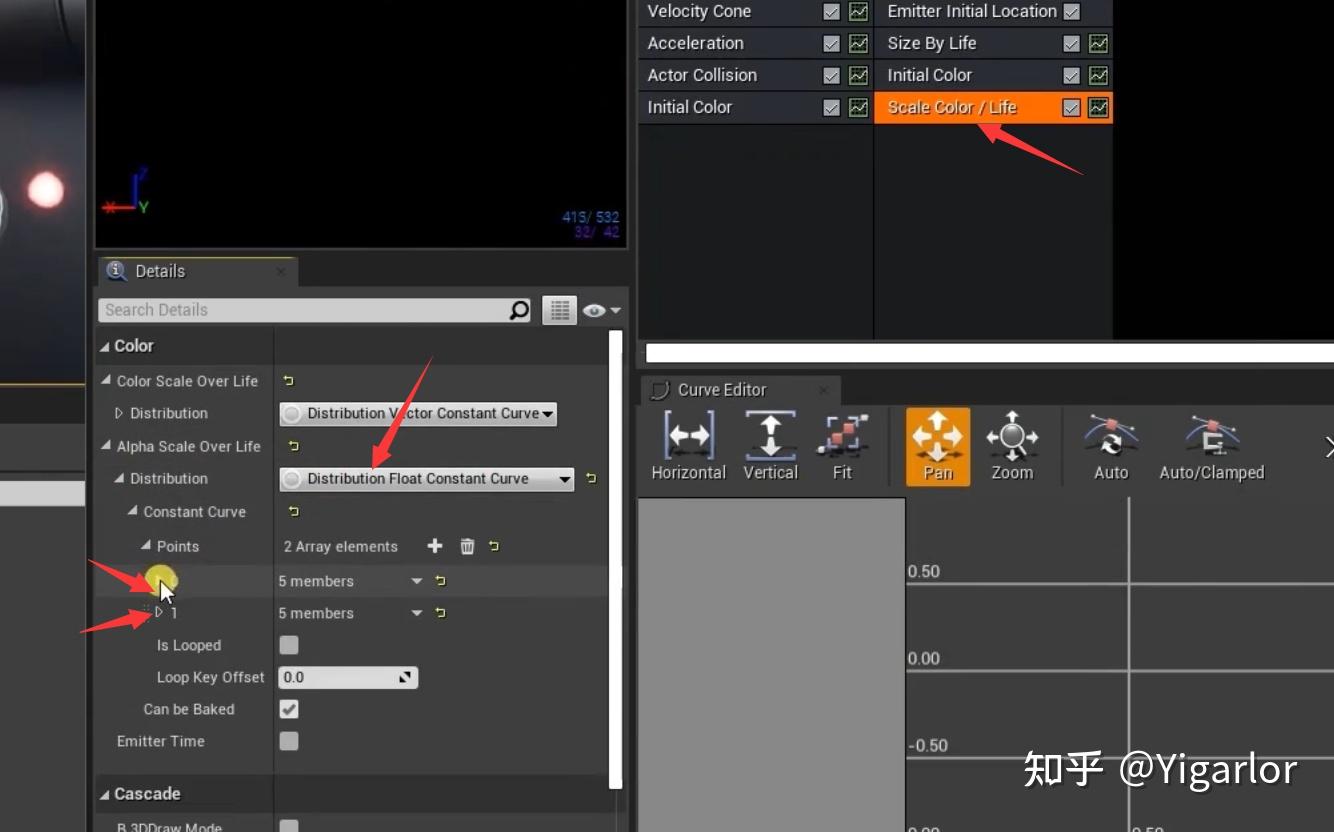Viewport: 1334px width, 832px height.
Task: Disable the Size By Life module
Action: 1071,44
